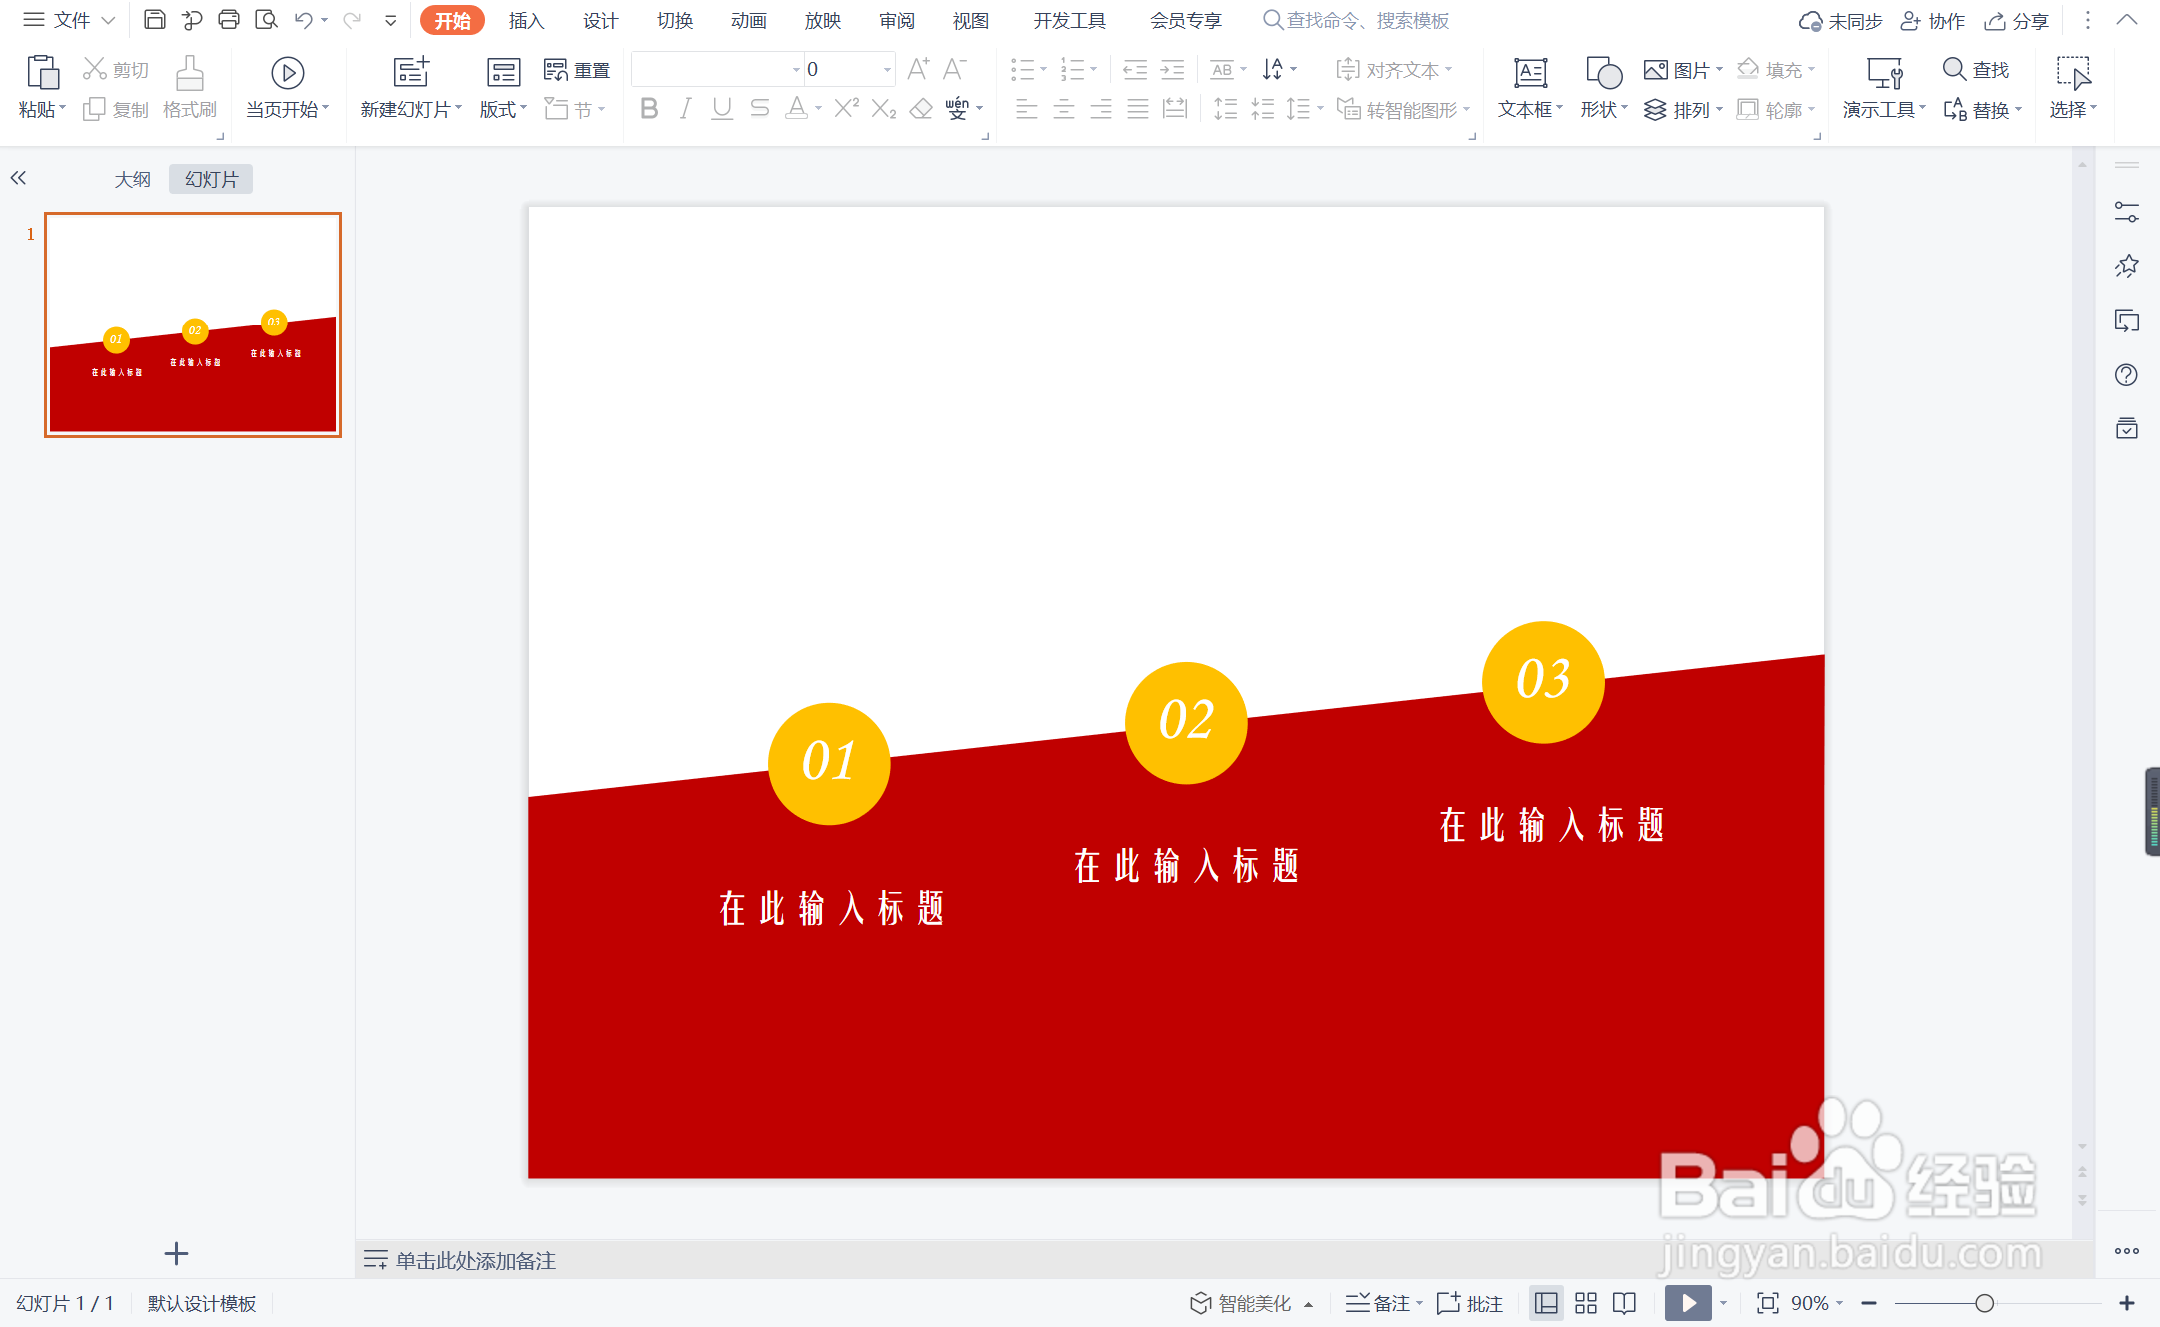
Task: Toggle Bold formatting
Action: click(x=649, y=109)
